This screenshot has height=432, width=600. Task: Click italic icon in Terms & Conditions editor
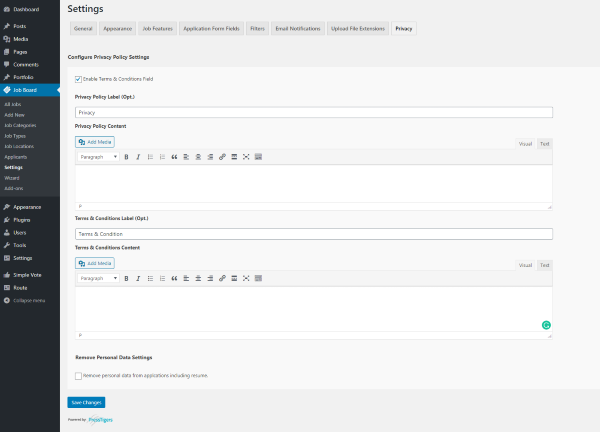138,278
